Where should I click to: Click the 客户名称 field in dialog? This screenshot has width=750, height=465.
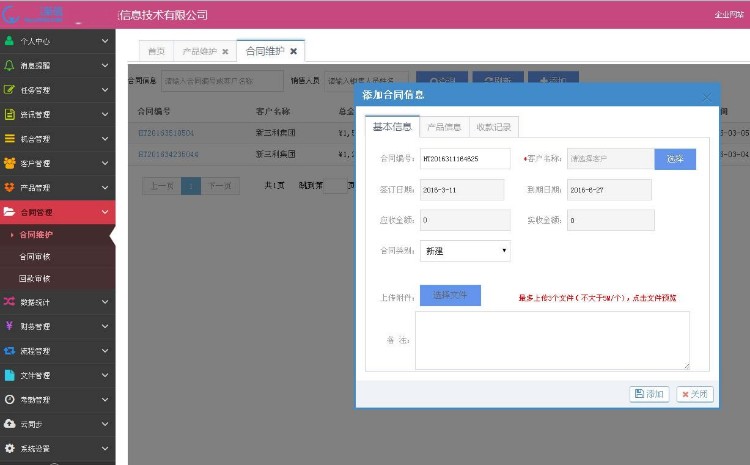coord(610,158)
